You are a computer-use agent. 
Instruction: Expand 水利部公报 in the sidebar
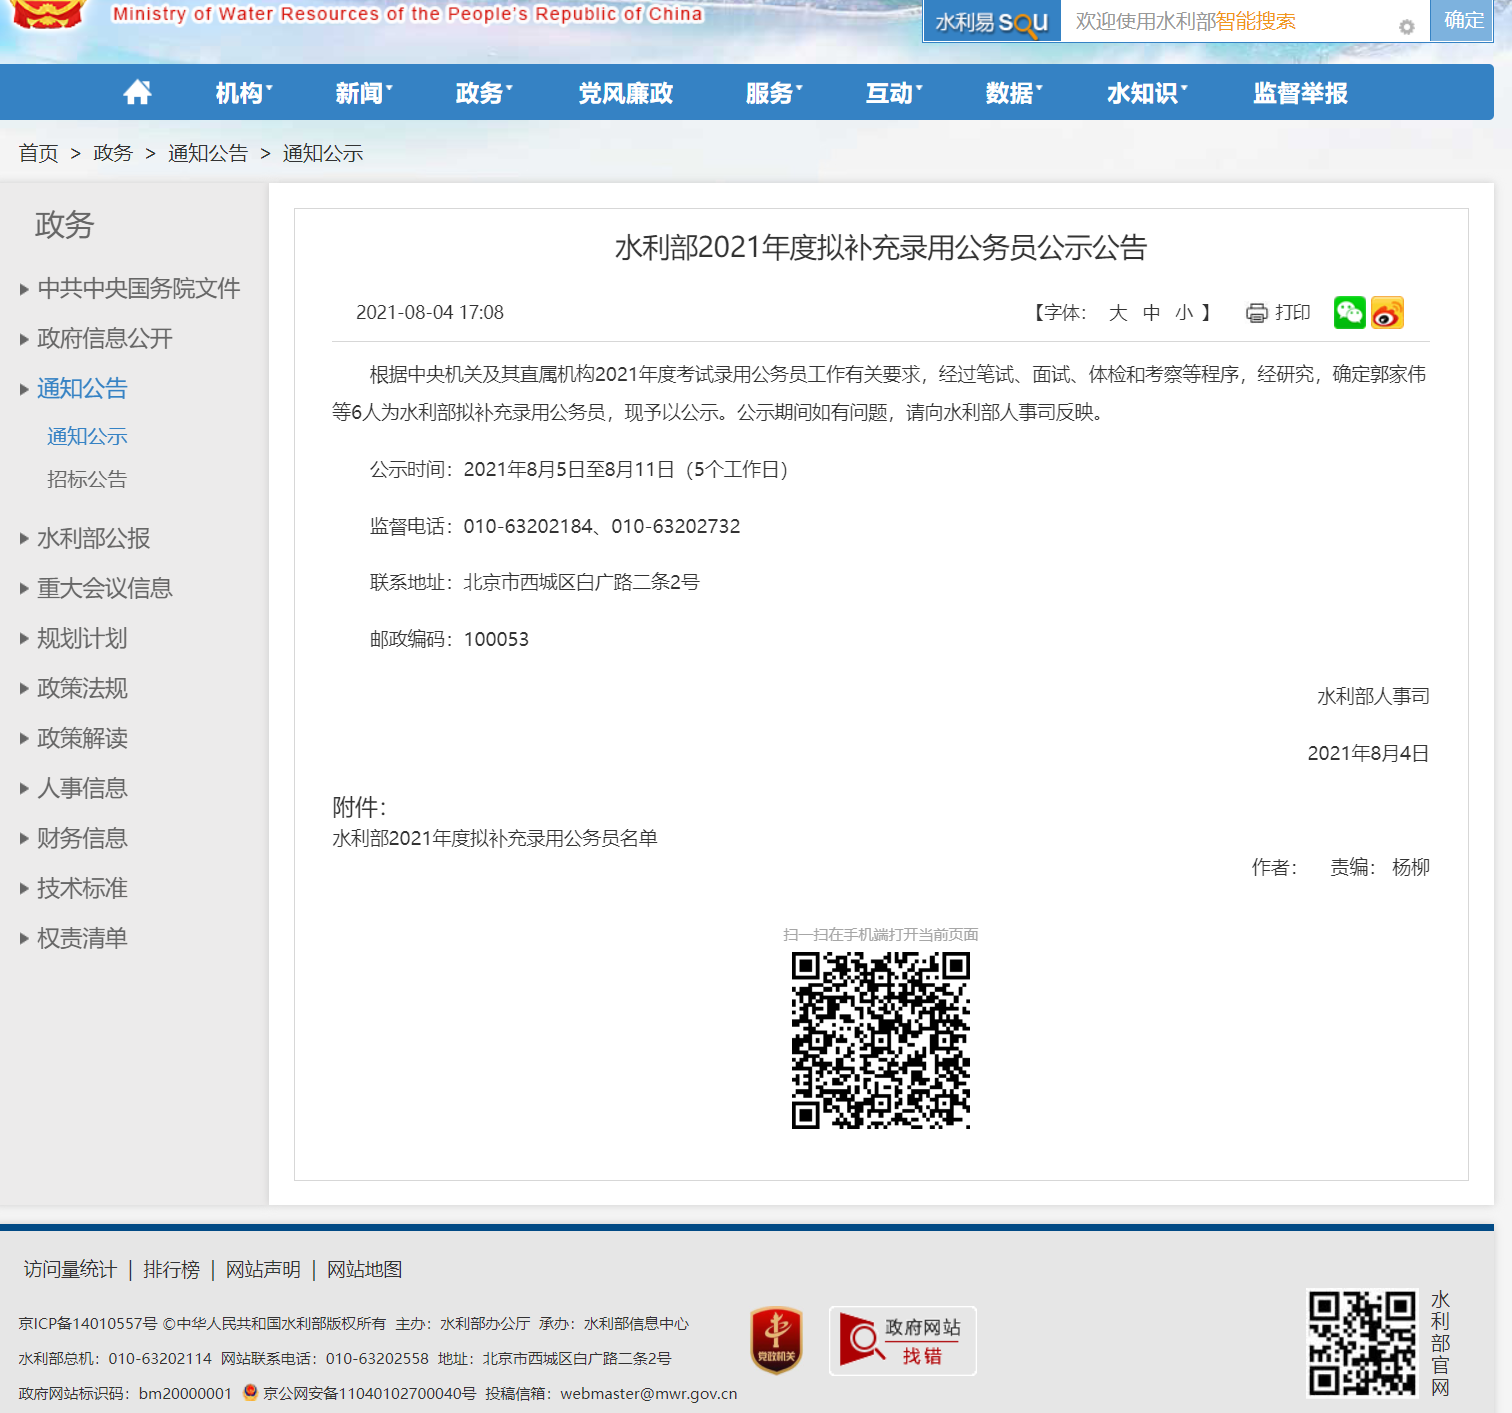click(93, 538)
